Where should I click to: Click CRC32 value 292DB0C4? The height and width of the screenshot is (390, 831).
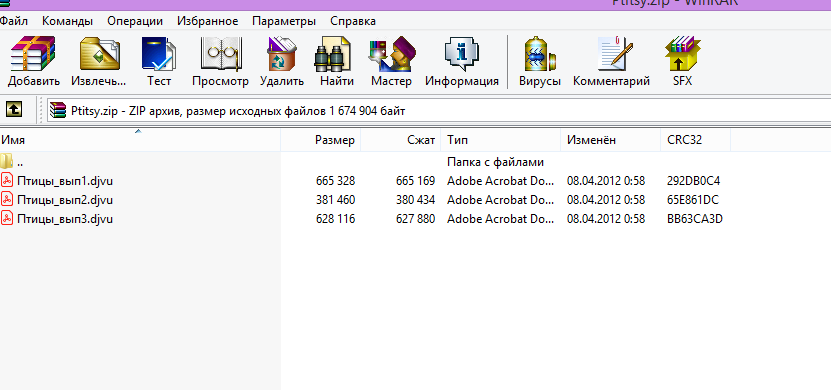point(693,181)
